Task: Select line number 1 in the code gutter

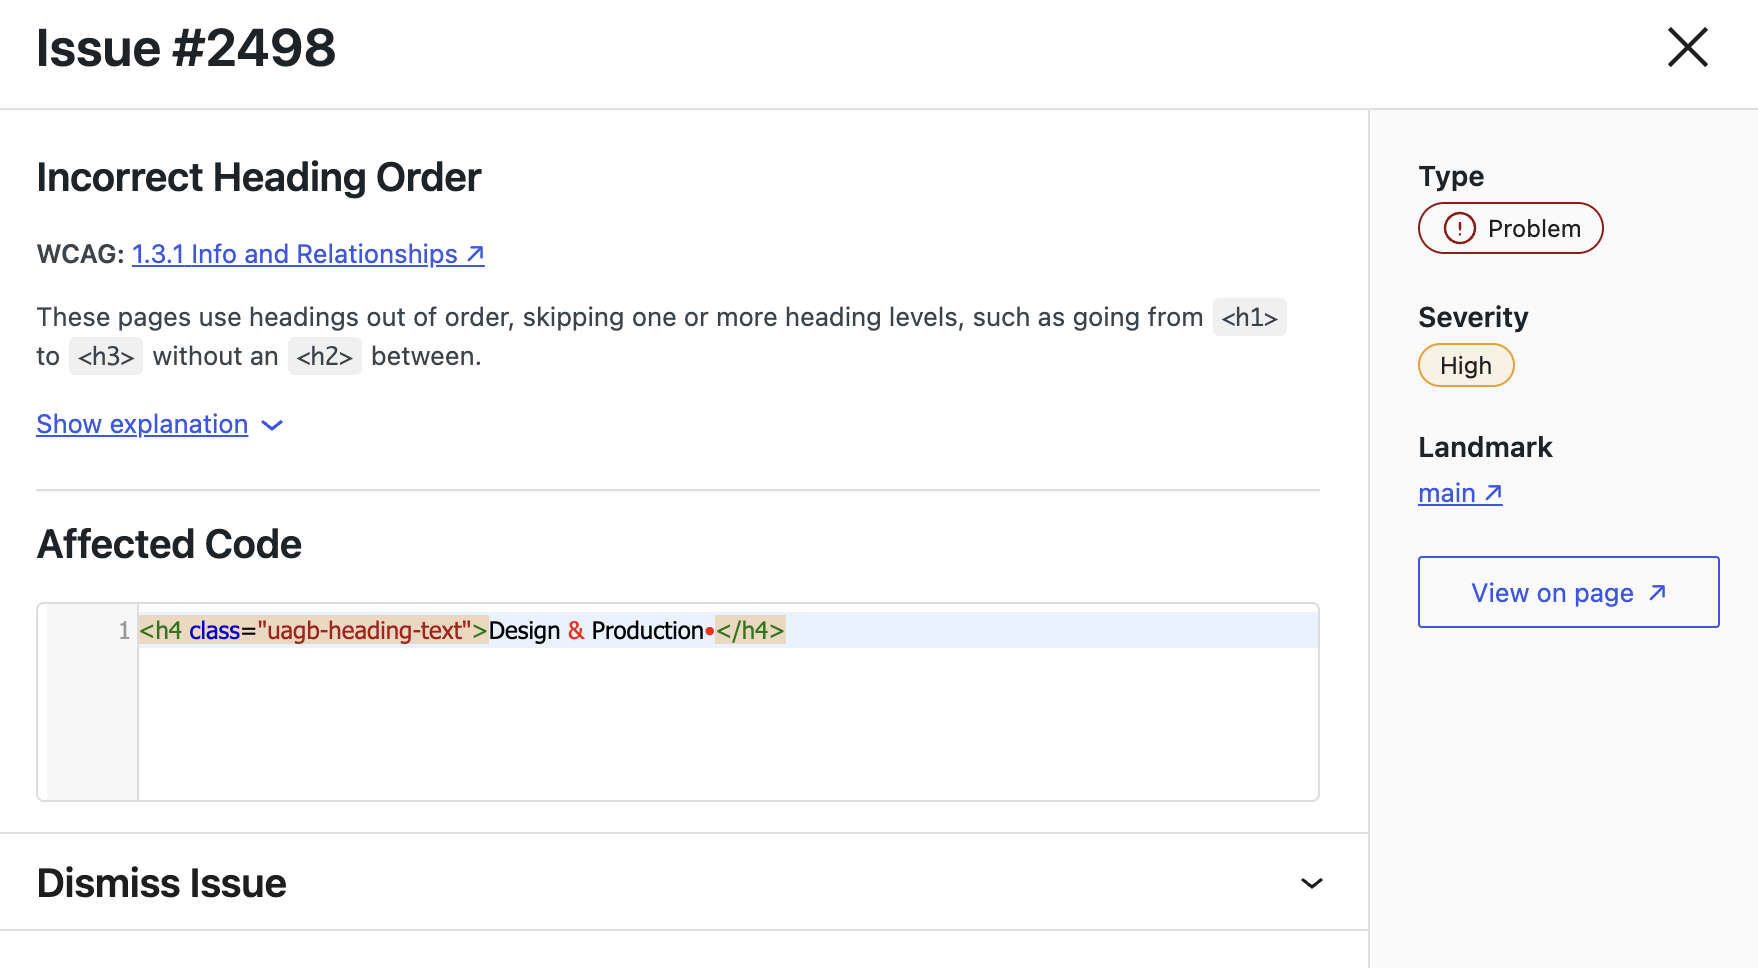Action: pos(123,630)
